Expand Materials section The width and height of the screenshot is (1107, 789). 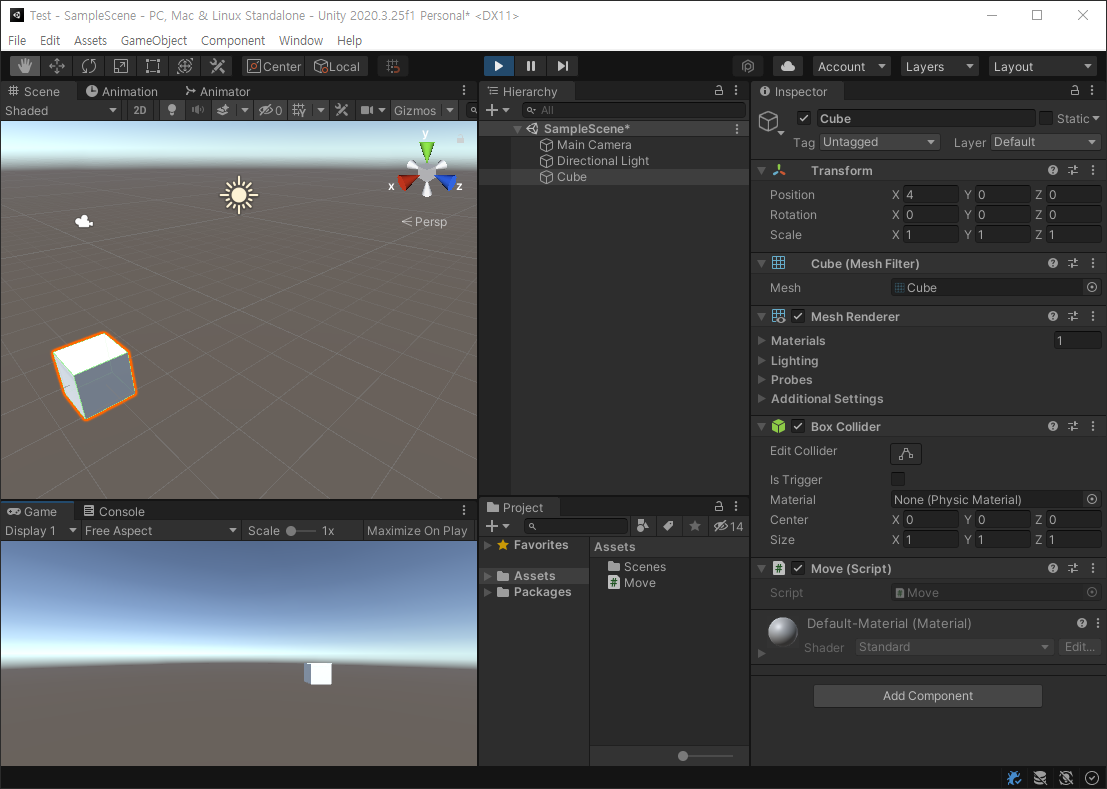tap(762, 340)
